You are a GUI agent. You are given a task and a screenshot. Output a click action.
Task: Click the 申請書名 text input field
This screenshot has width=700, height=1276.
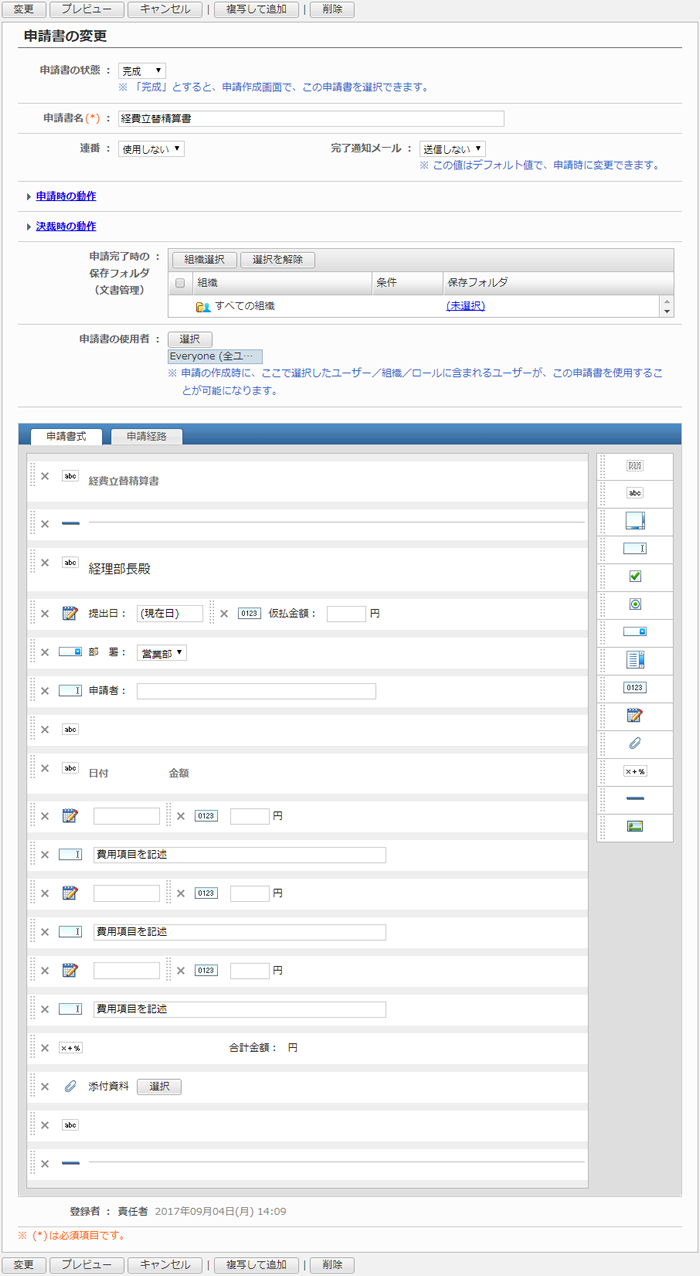310,118
